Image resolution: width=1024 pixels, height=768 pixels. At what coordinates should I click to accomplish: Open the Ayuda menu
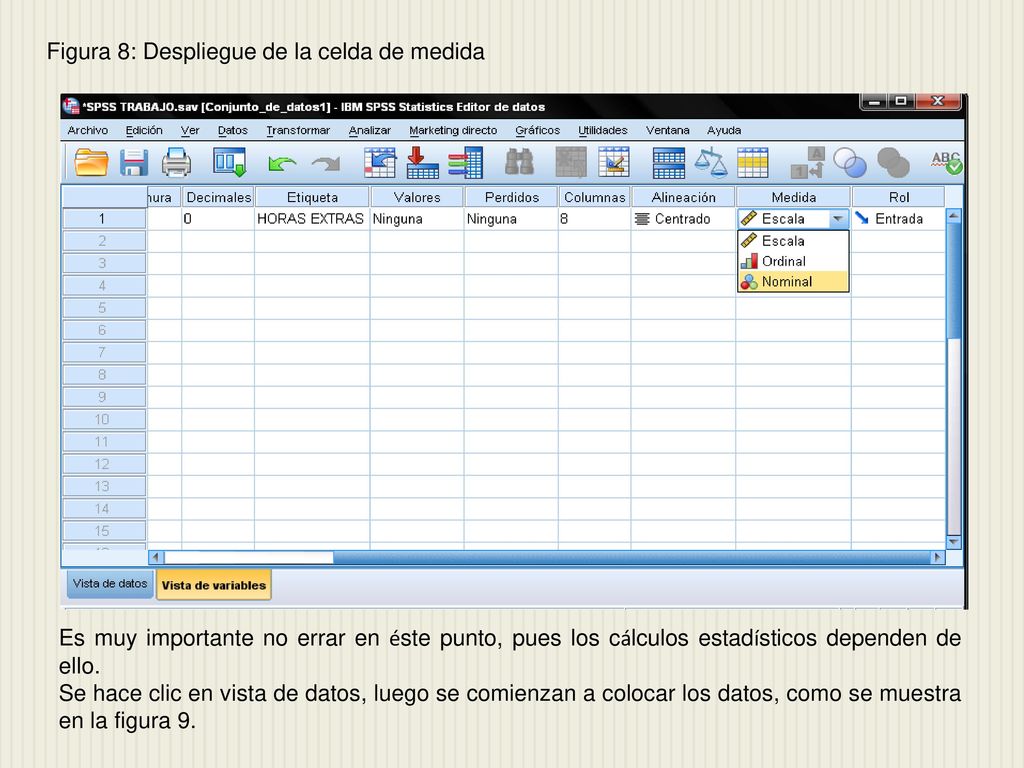point(724,130)
